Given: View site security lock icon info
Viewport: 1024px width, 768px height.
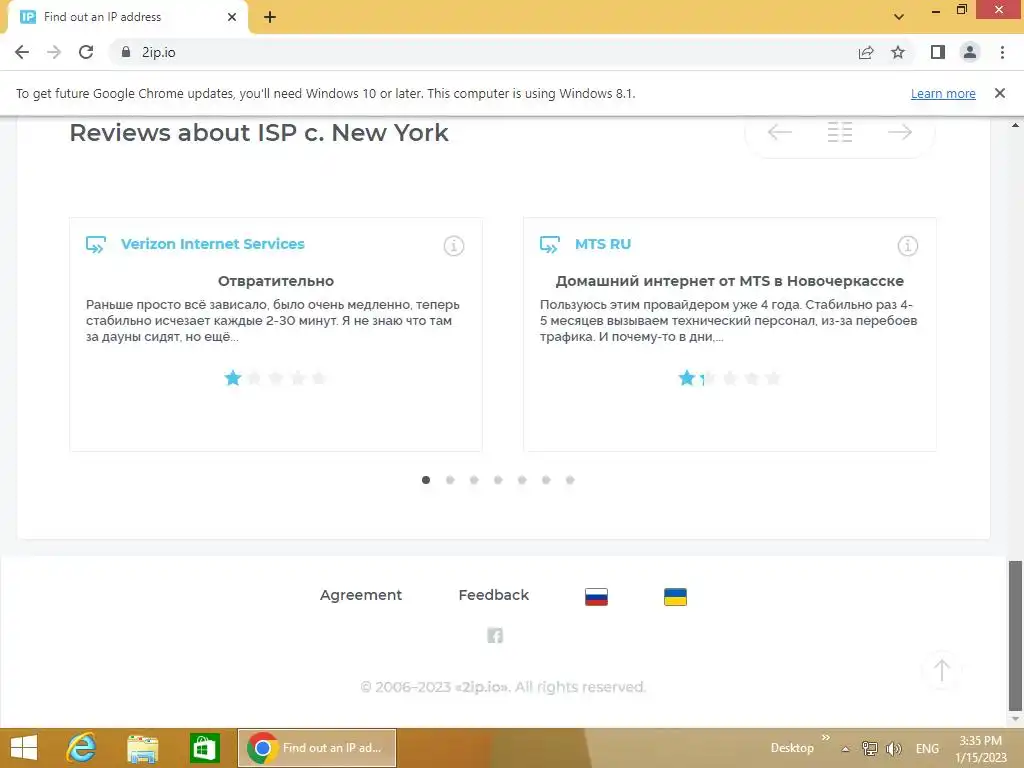Looking at the screenshot, I should click(126, 52).
